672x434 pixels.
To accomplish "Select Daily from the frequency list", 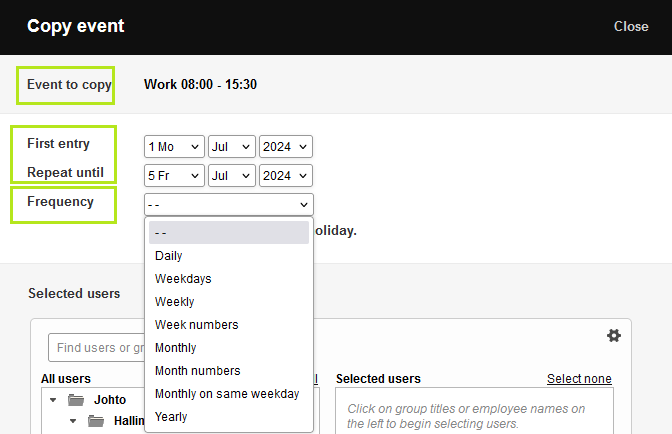I will (x=169, y=256).
